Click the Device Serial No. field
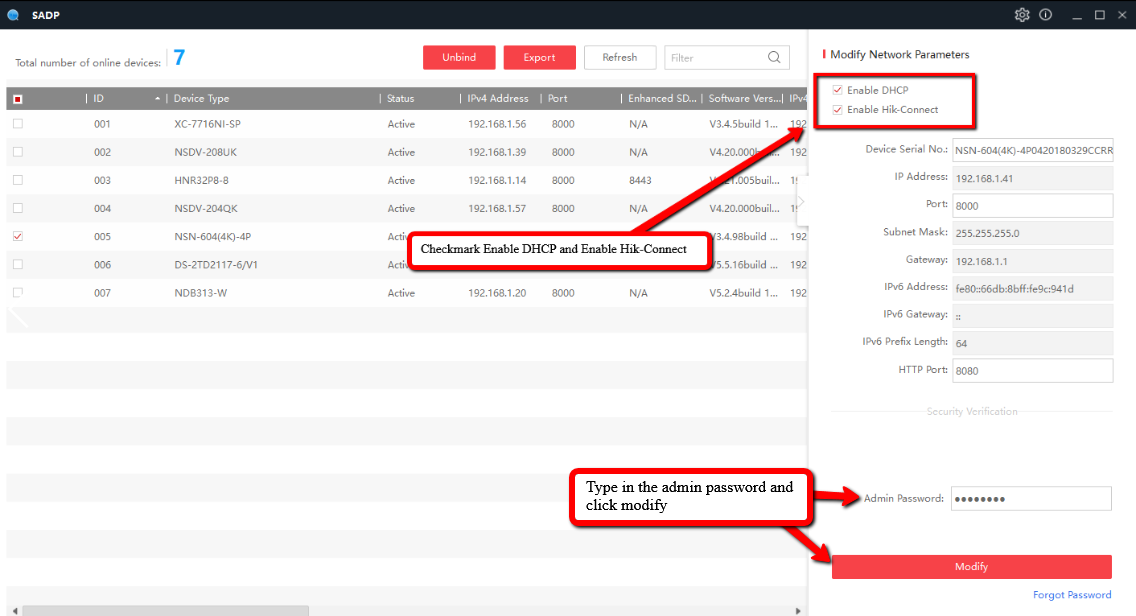This screenshot has width=1136, height=616. pyautogui.click(x=1032, y=150)
